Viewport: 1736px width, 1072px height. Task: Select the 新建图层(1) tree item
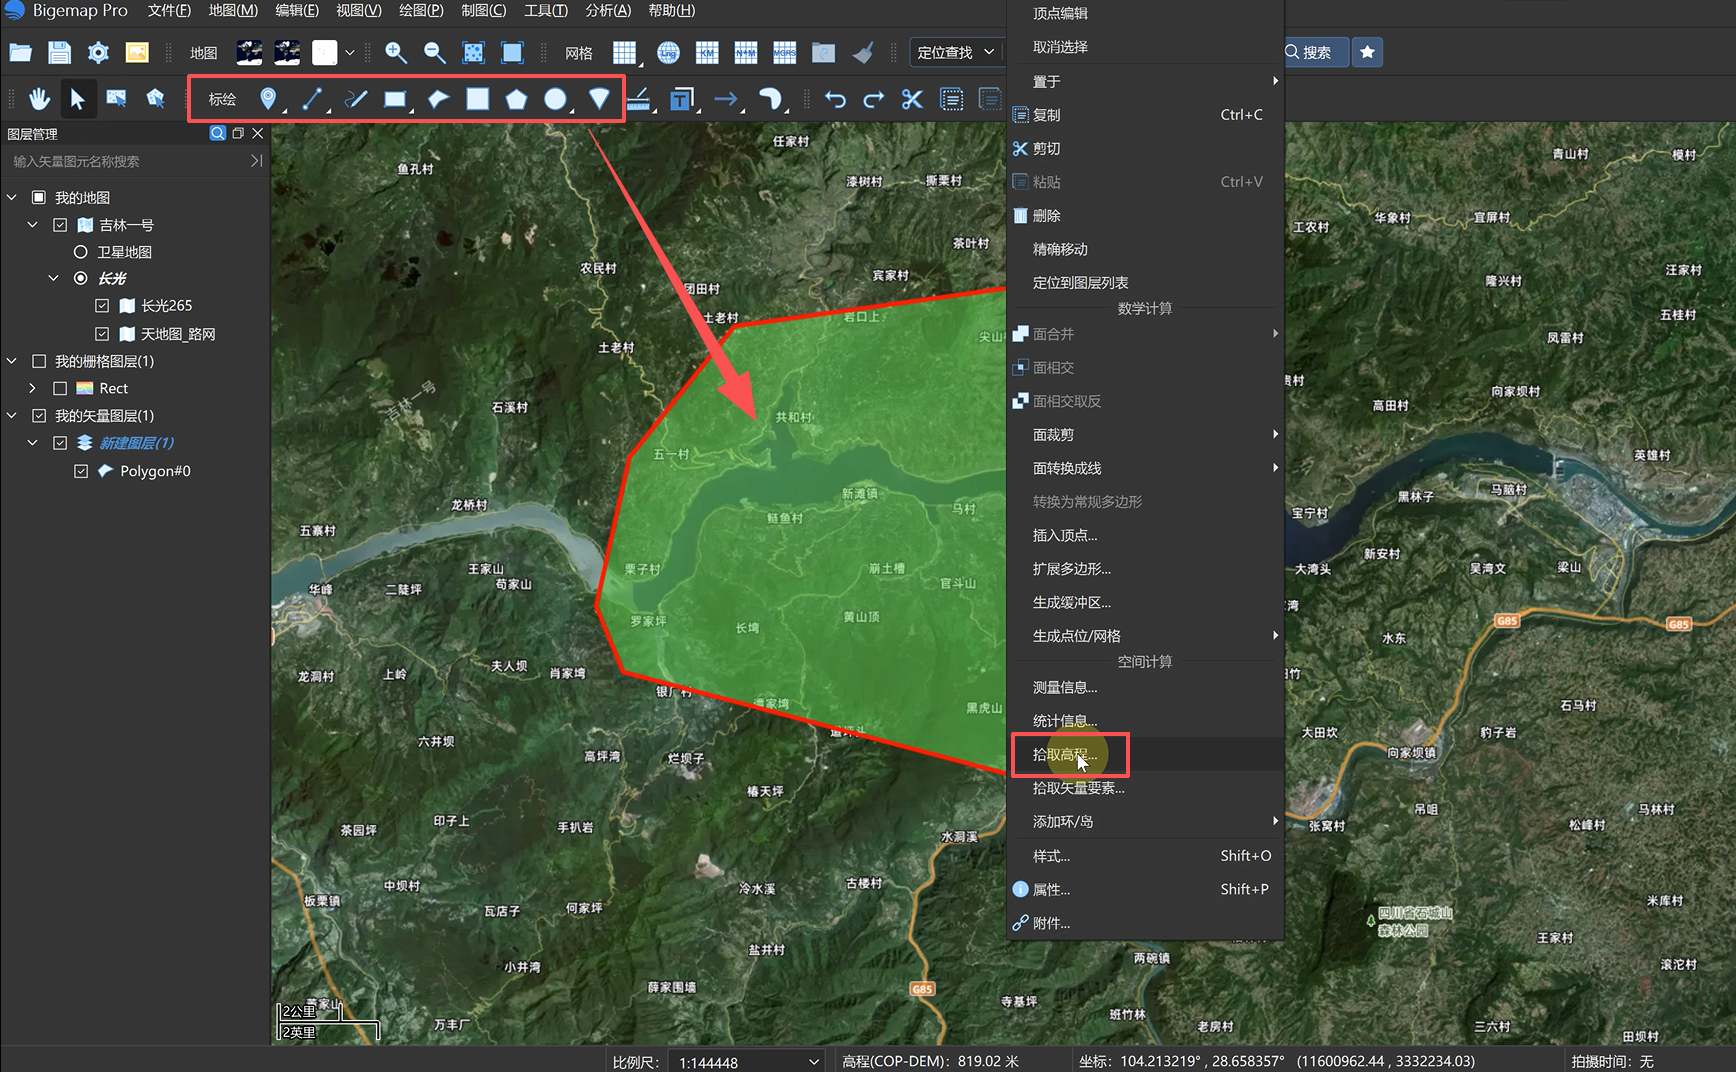tap(136, 443)
